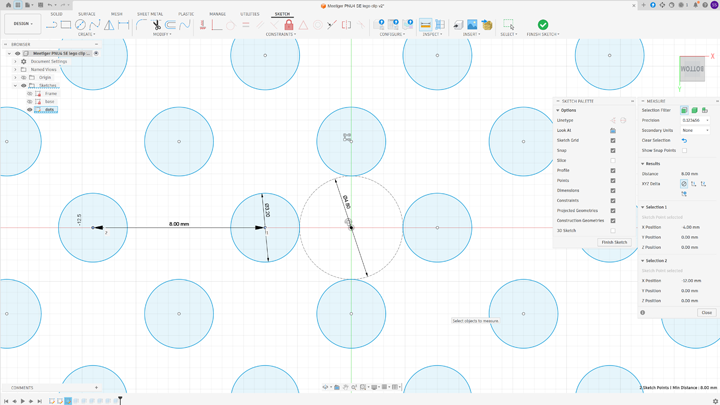
Task: Apply the Concentric constraint
Action: pyautogui.click(x=318, y=25)
